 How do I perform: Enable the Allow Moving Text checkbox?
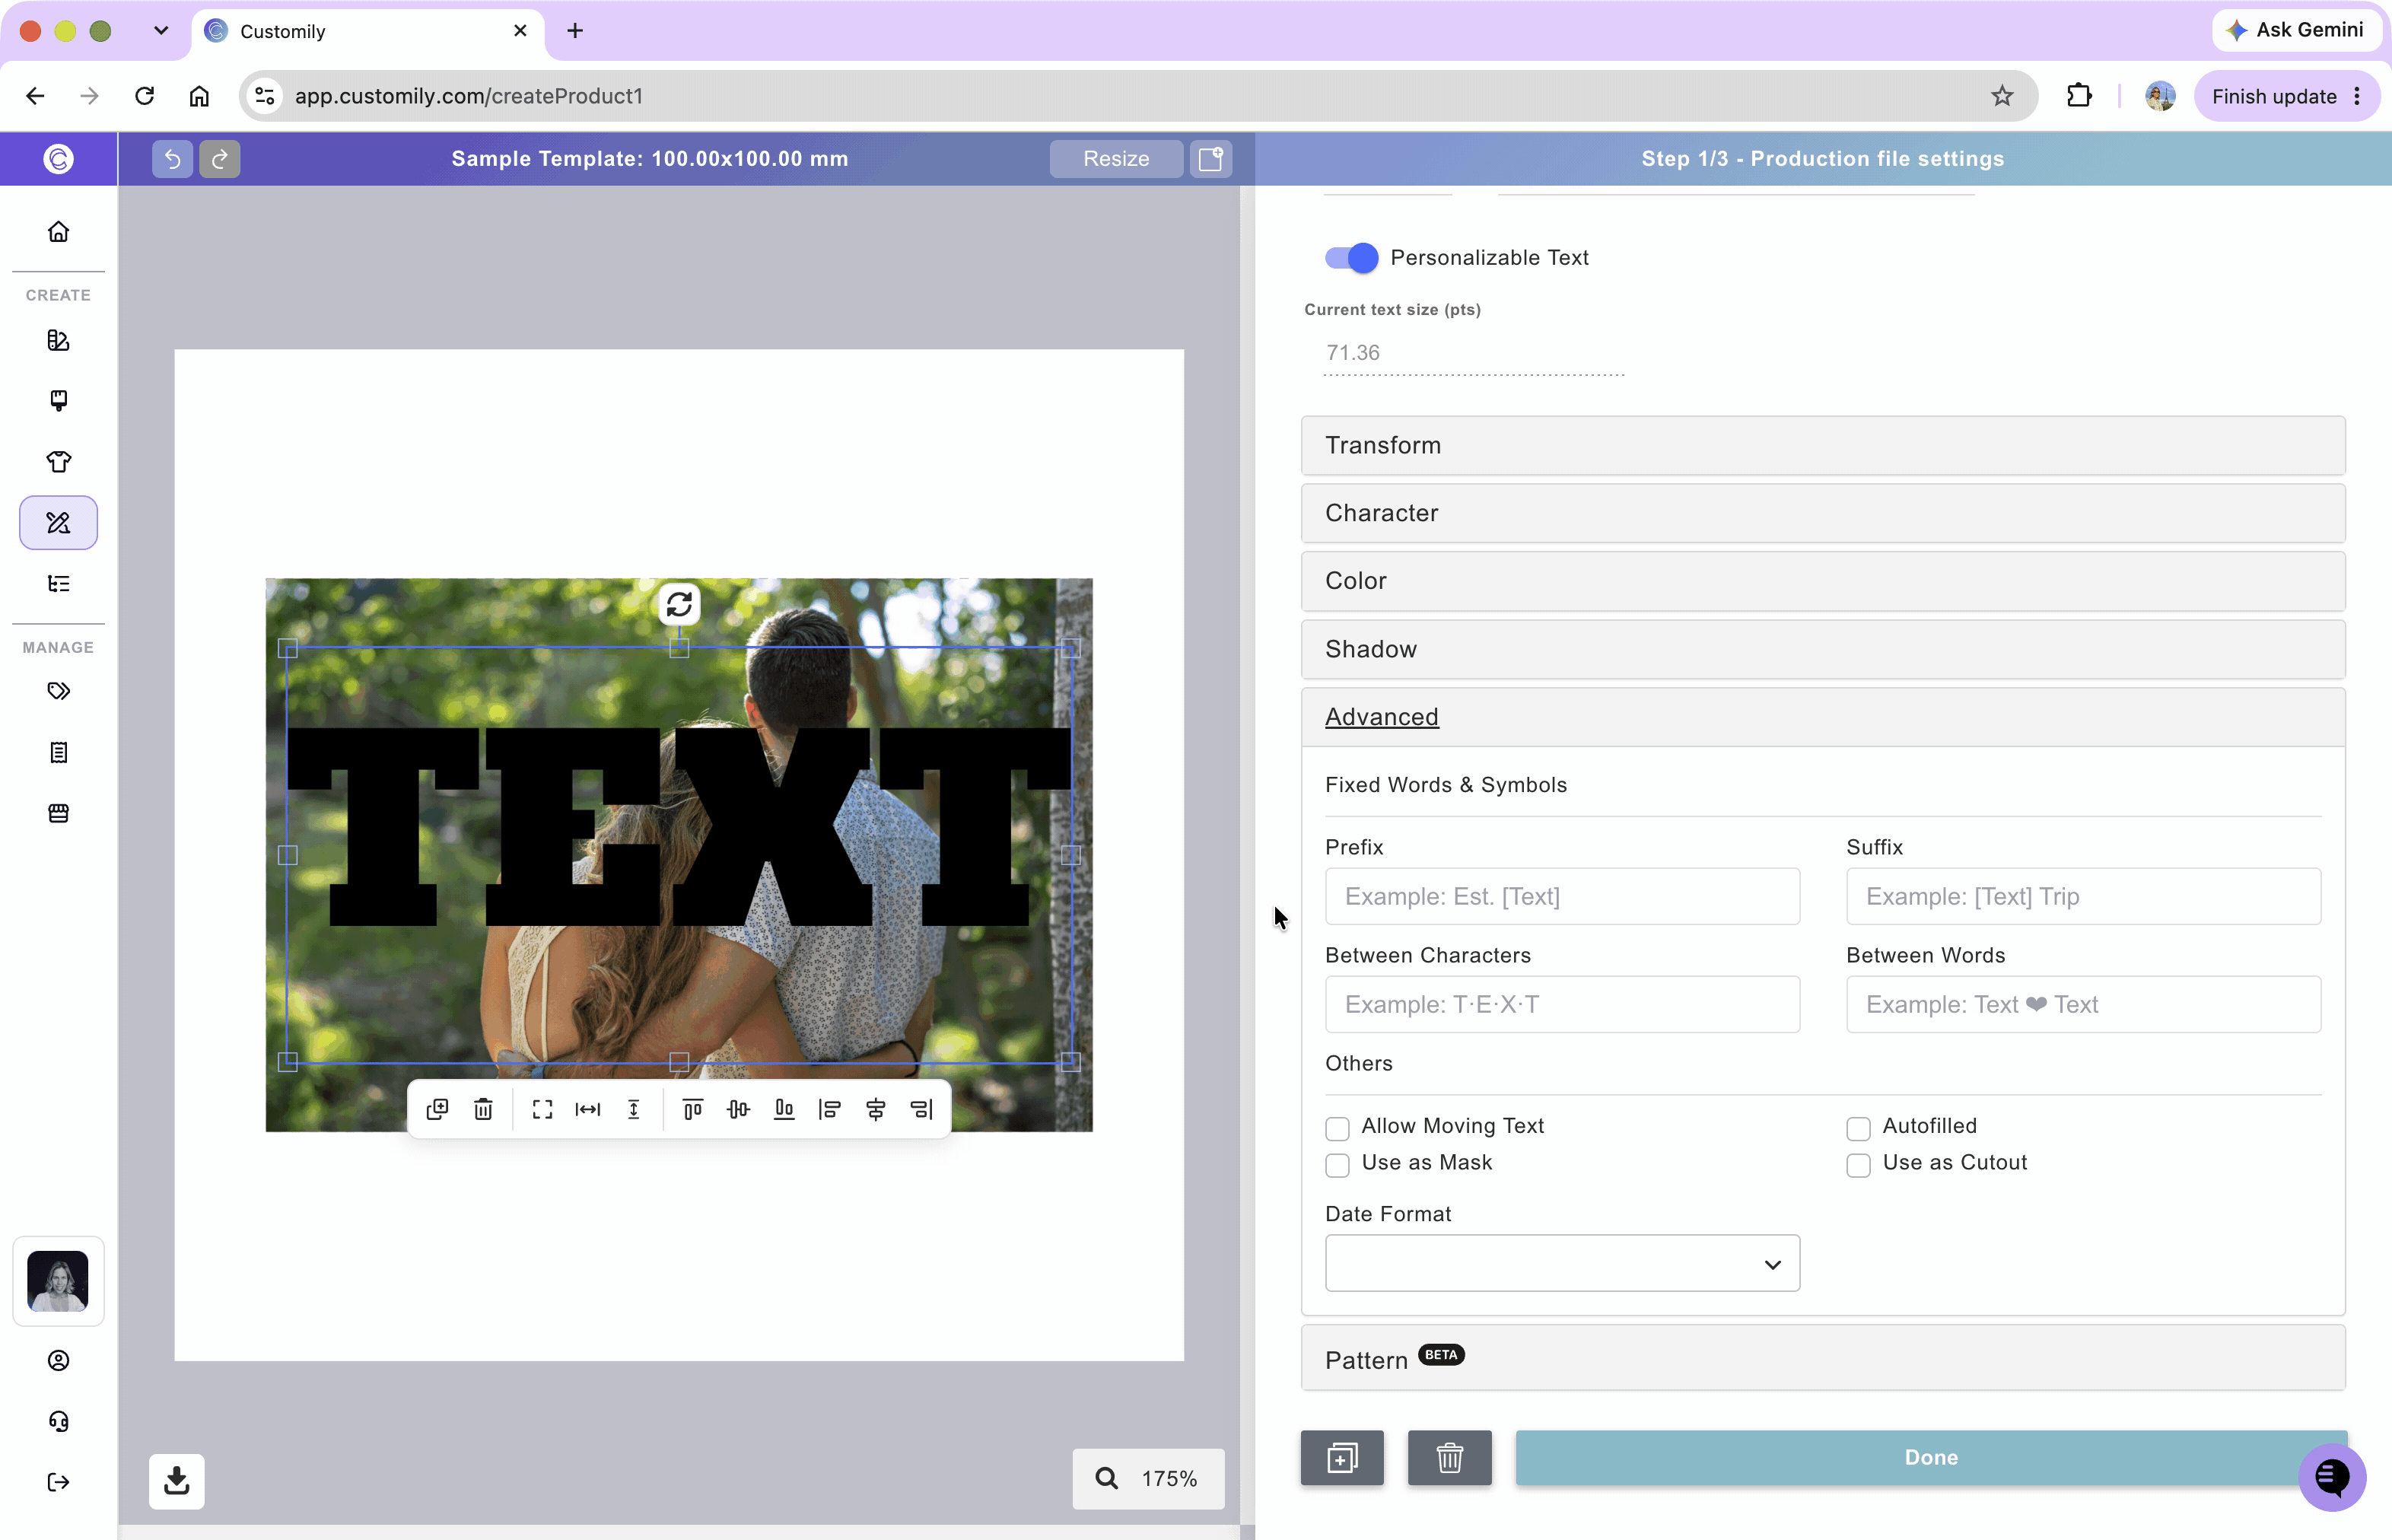click(1337, 1128)
